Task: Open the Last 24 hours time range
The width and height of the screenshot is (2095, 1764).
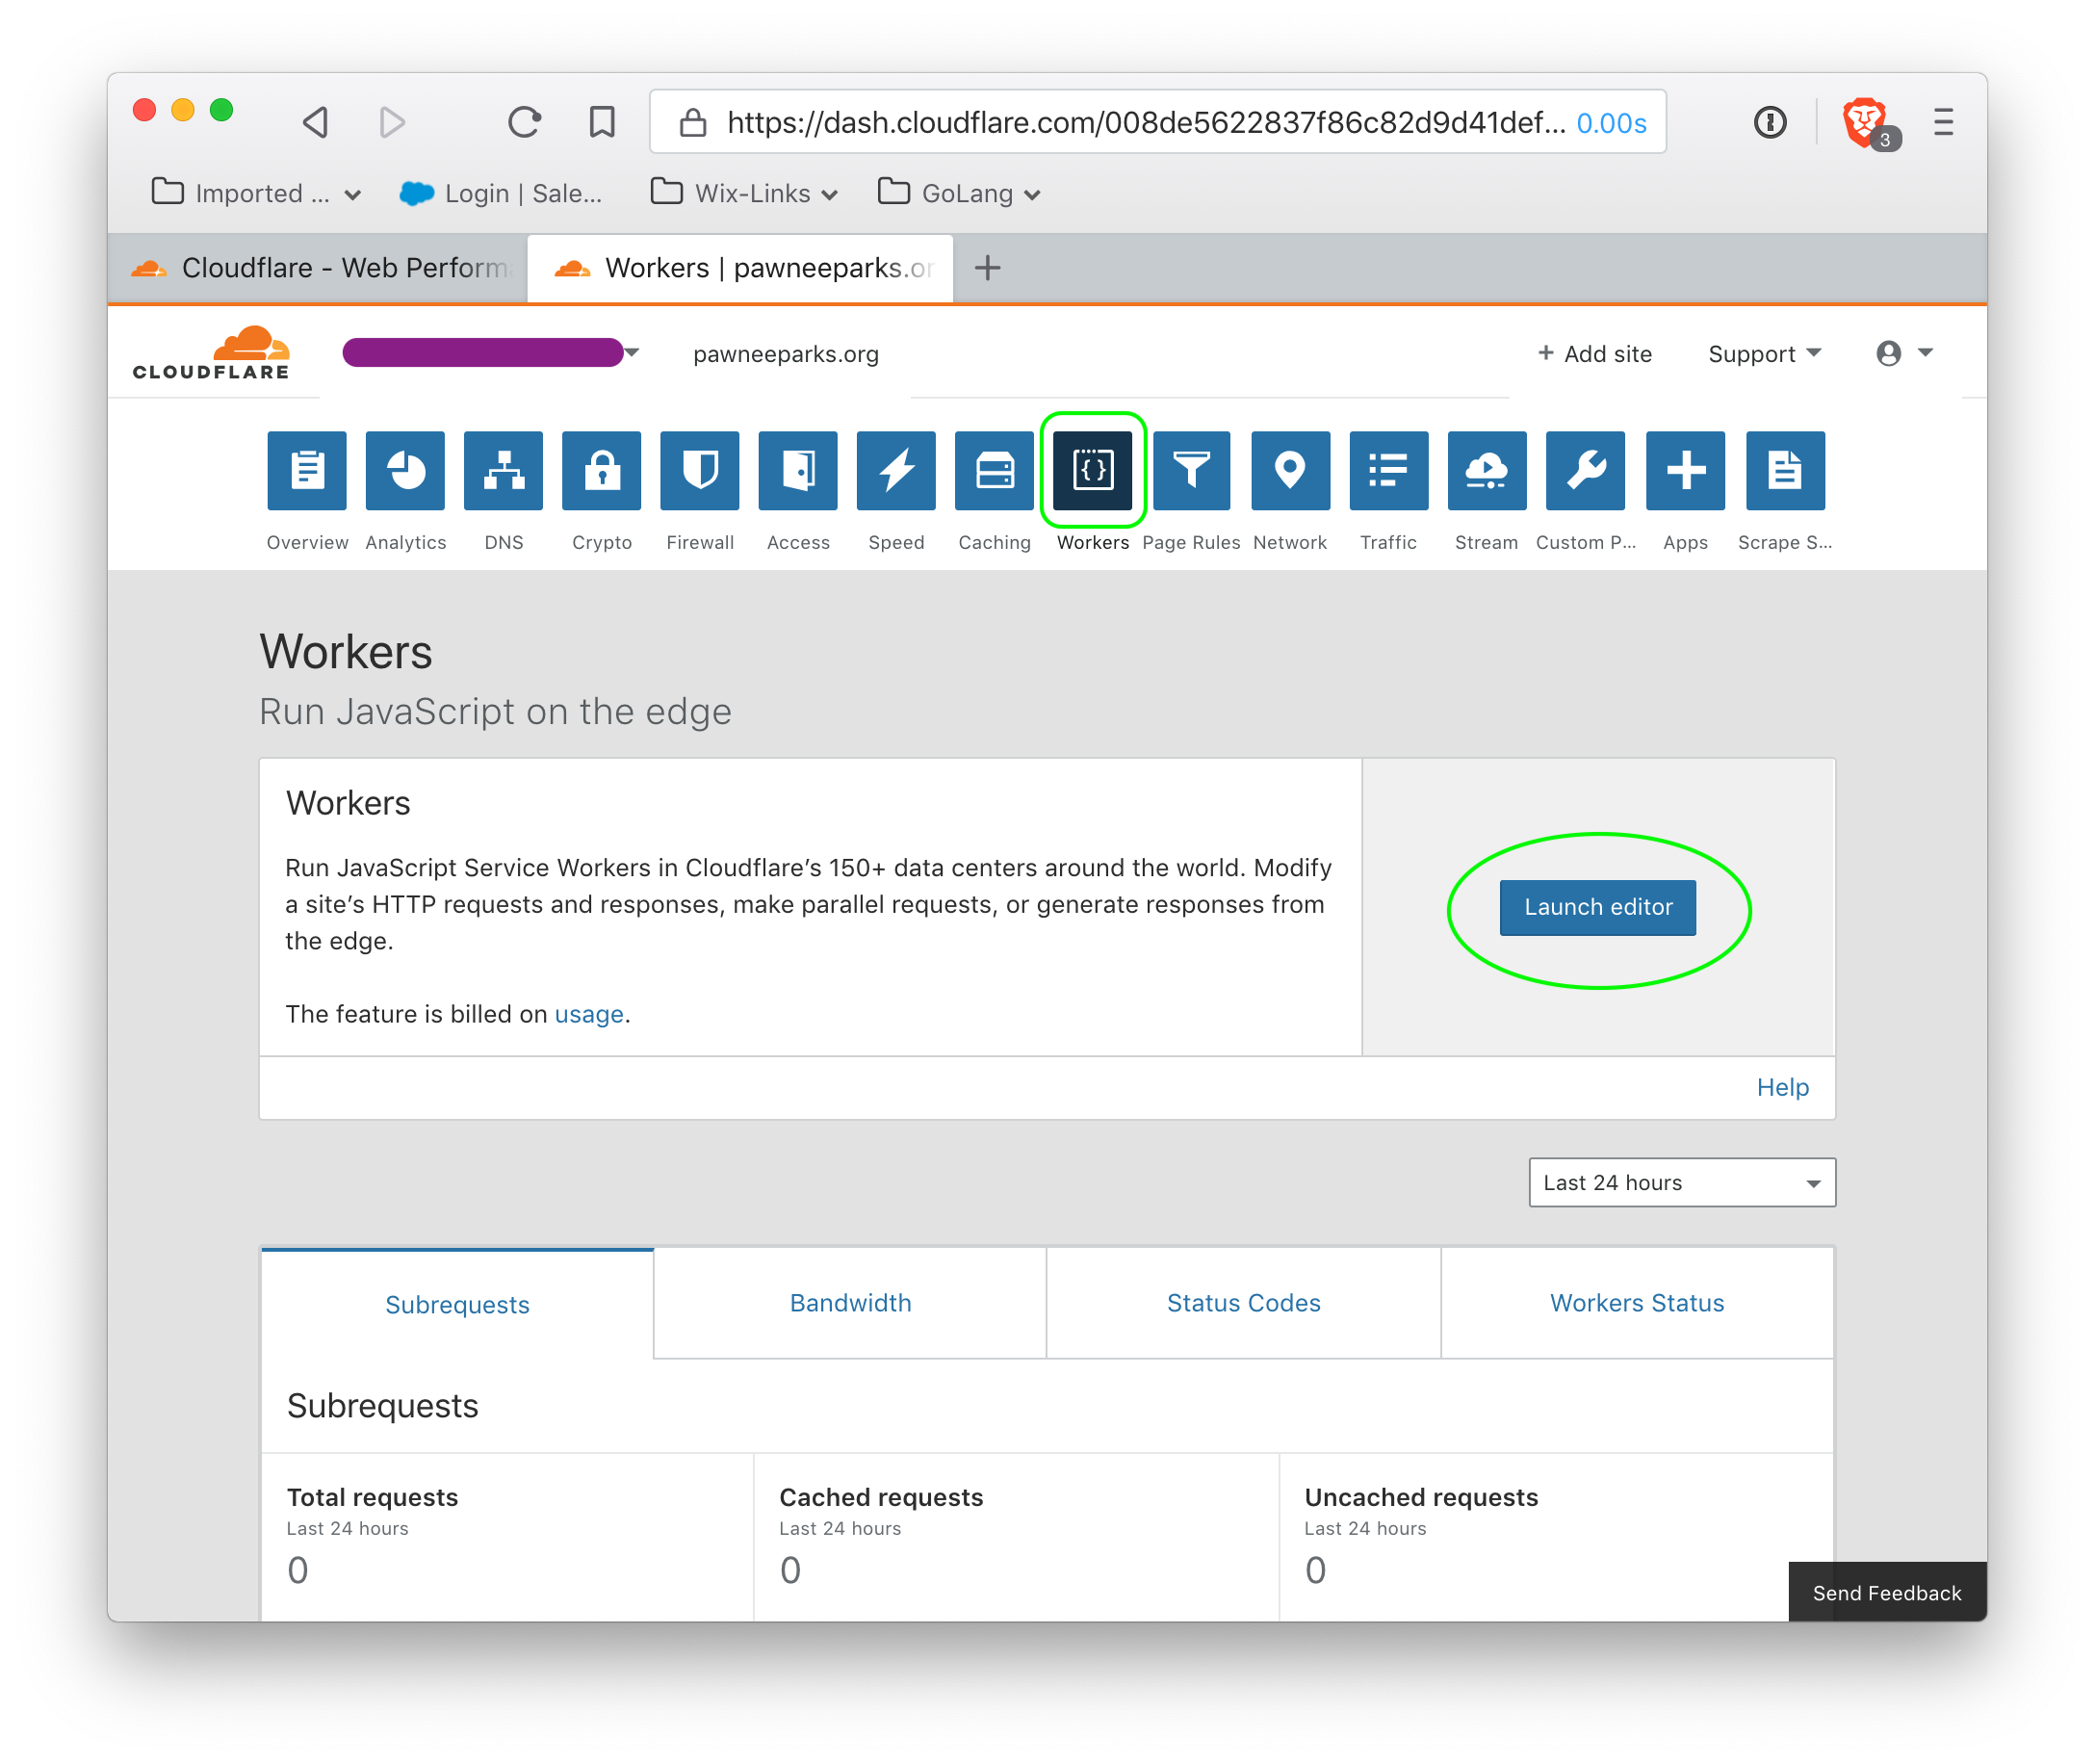Action: pos(1682,1182)
